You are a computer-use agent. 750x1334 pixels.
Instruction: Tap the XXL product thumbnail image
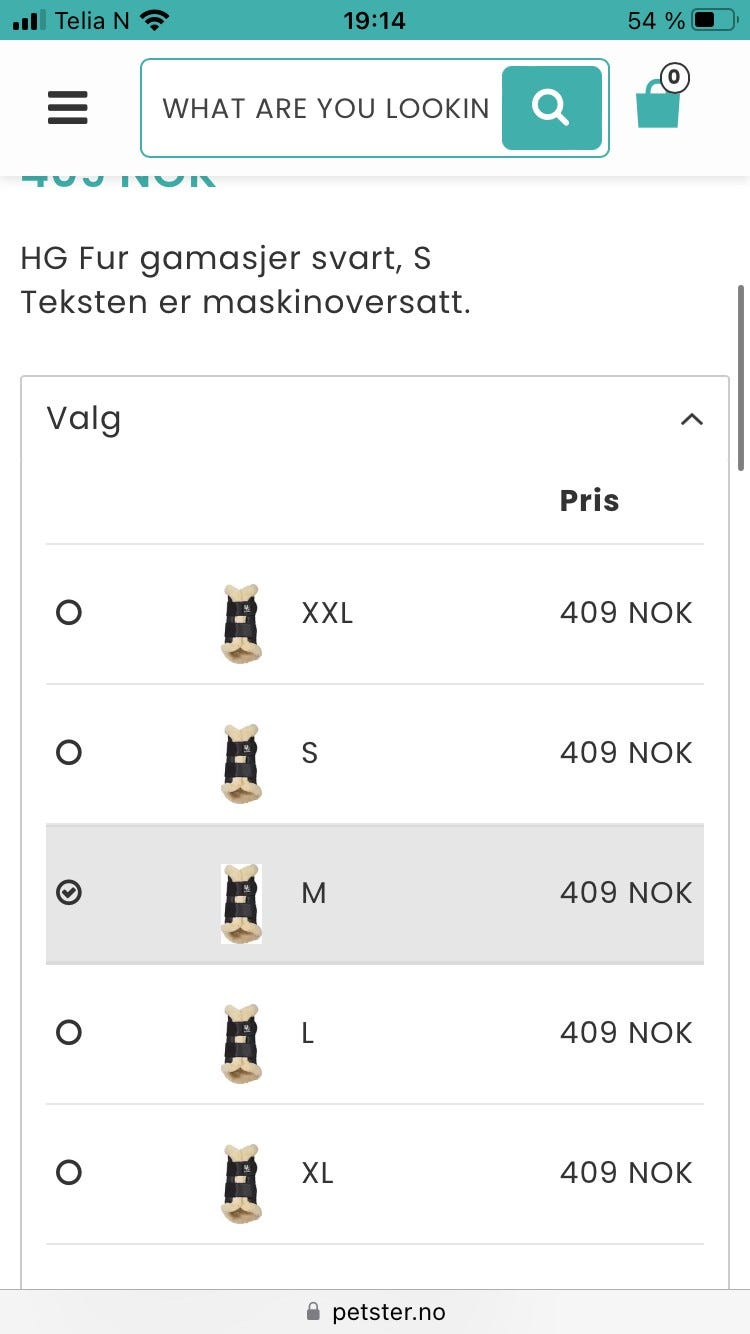tap(240, 623)
